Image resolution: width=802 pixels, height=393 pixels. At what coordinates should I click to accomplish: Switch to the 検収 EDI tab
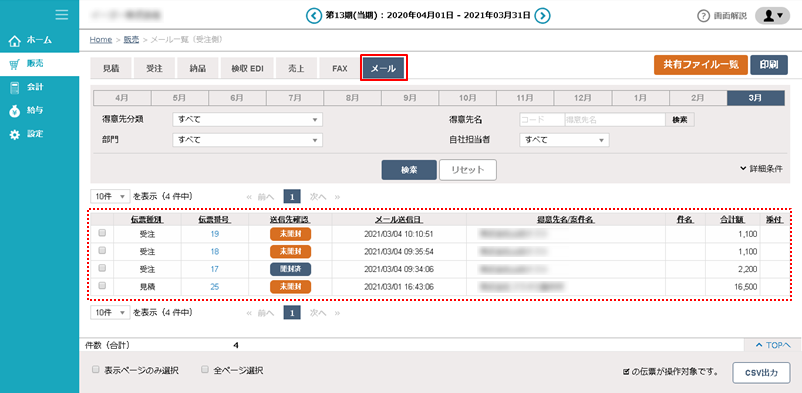(248, 69)
